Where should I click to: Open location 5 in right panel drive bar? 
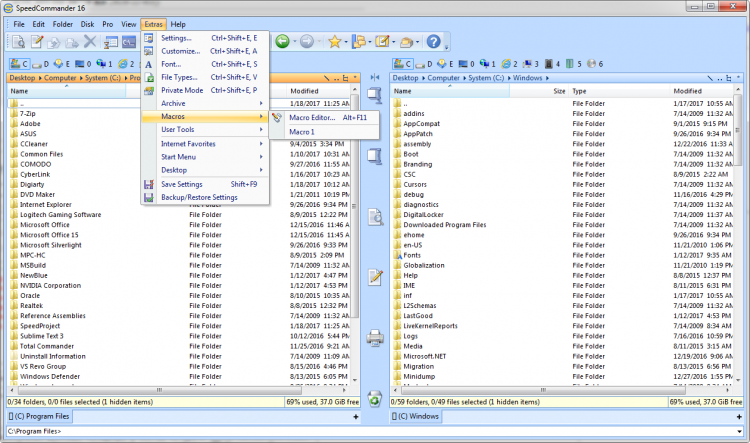pyautogui.click(x=574, y=64)
